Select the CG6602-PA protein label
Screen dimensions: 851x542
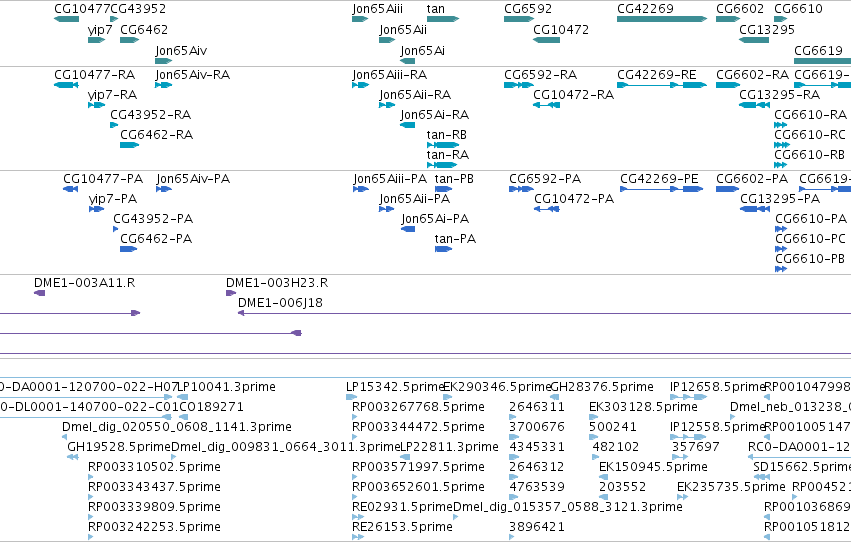pyautogui.click(x=752, y=179)
